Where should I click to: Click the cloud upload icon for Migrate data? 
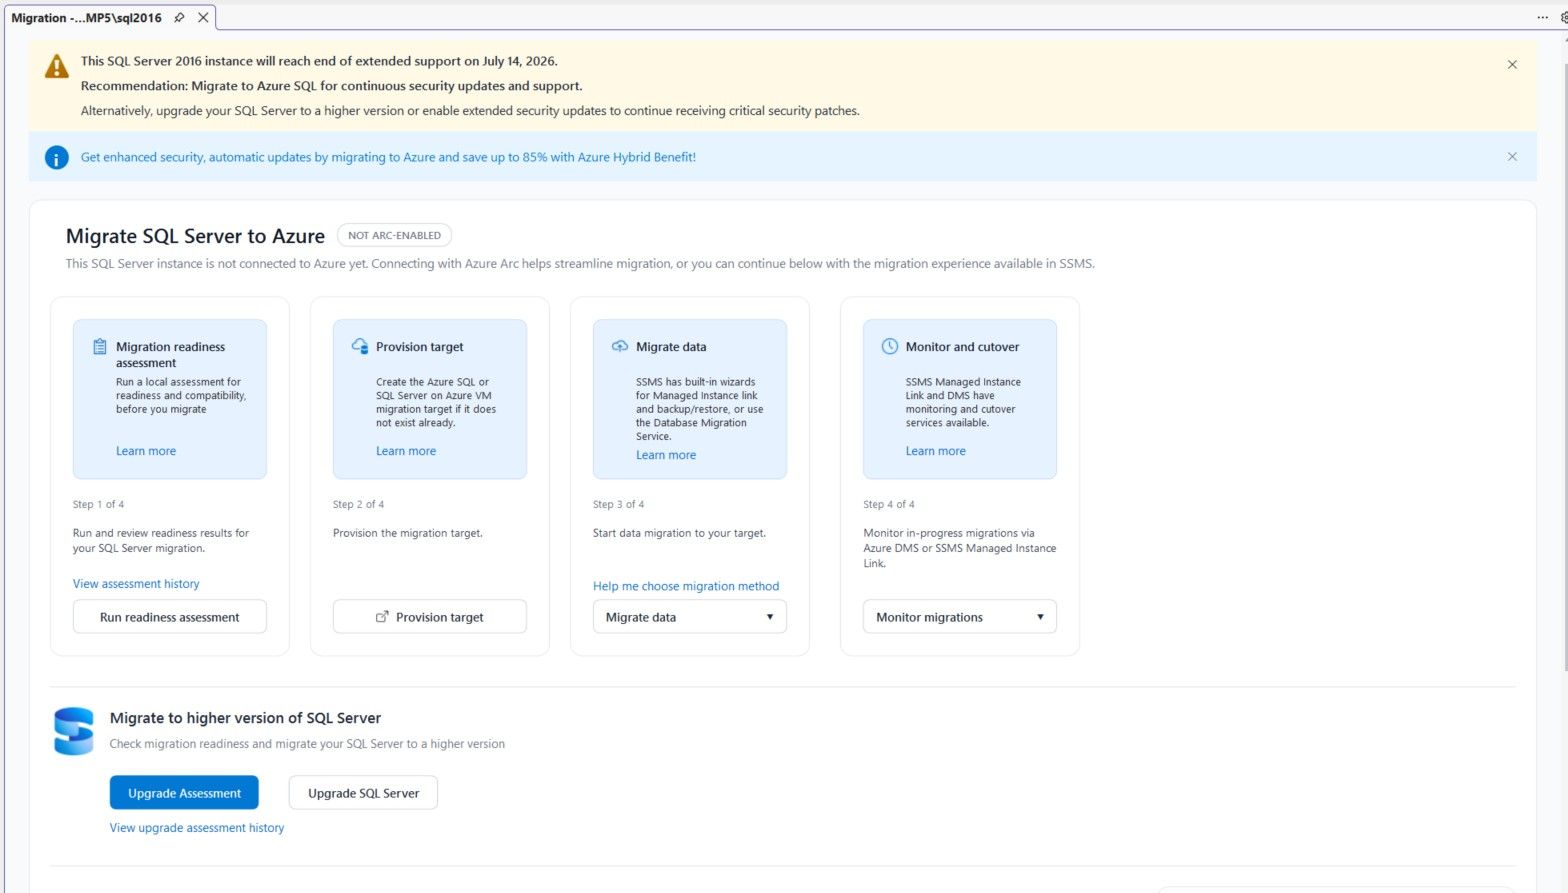(620, 346)
